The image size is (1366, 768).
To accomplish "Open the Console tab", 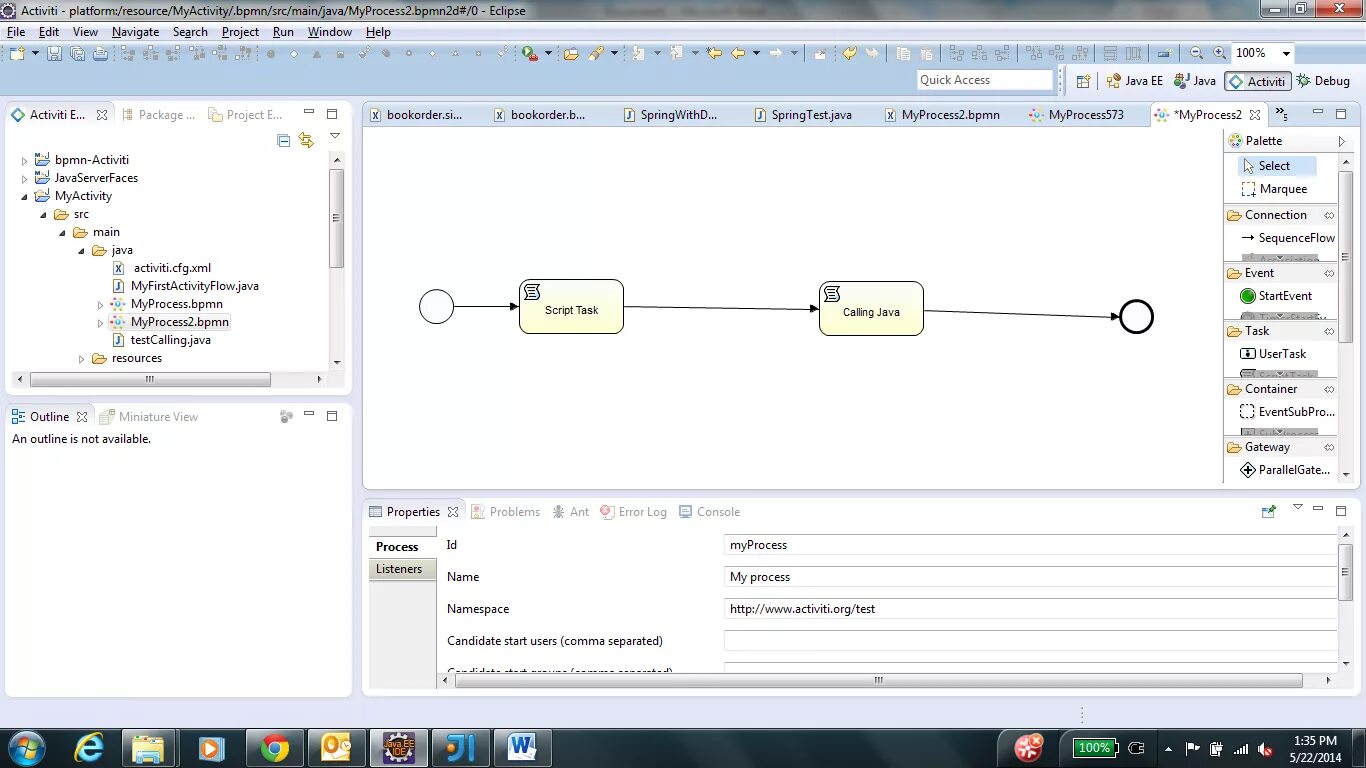I will [x=709, y=511].
